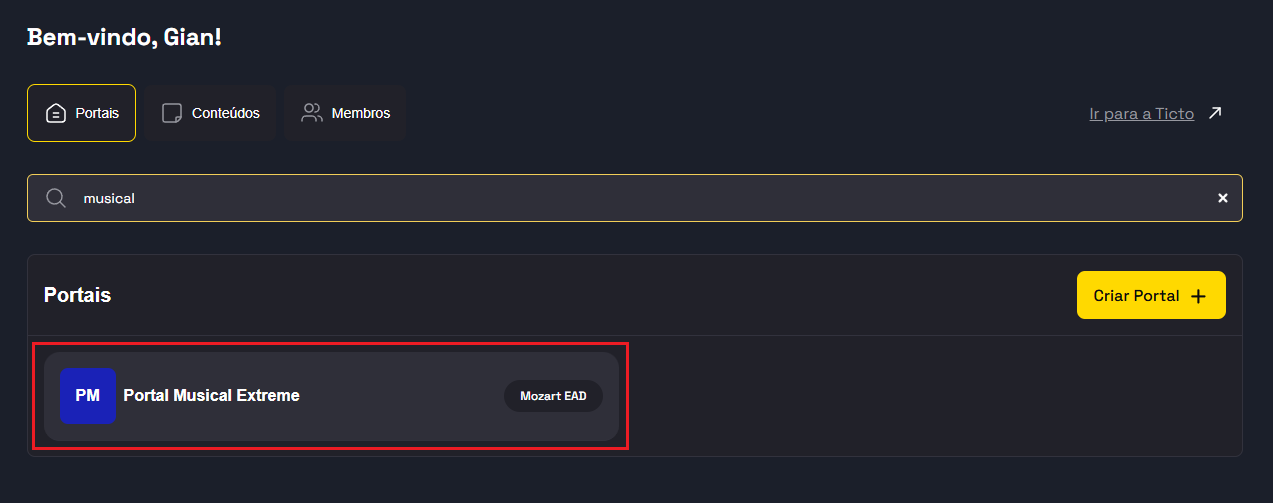Click the Mozart EAD badge
Image resolution: width=1273 pixels, height=503 pixels.
tap(553, 396)
